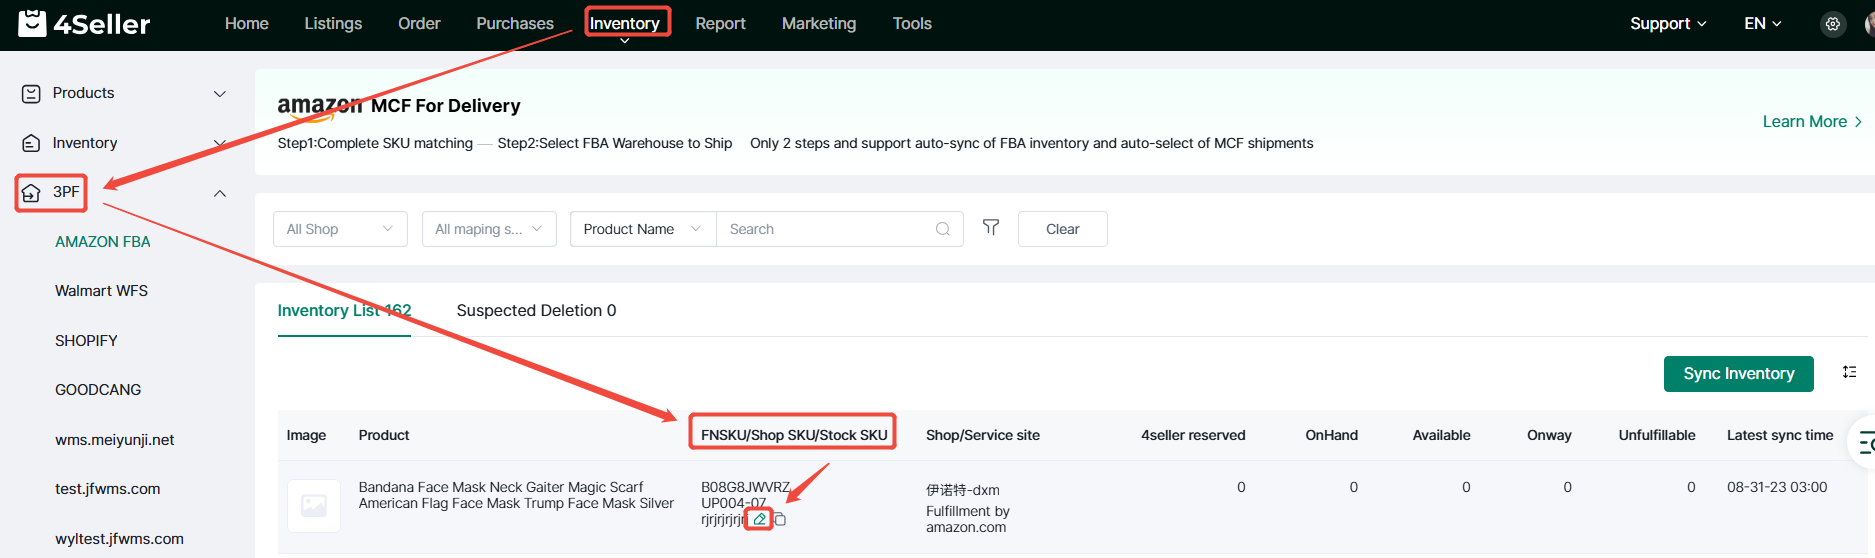Click the Latest sync time column header
Image resolution: width=1875 pixels, height=558 pixels.
coord(1780,435)
